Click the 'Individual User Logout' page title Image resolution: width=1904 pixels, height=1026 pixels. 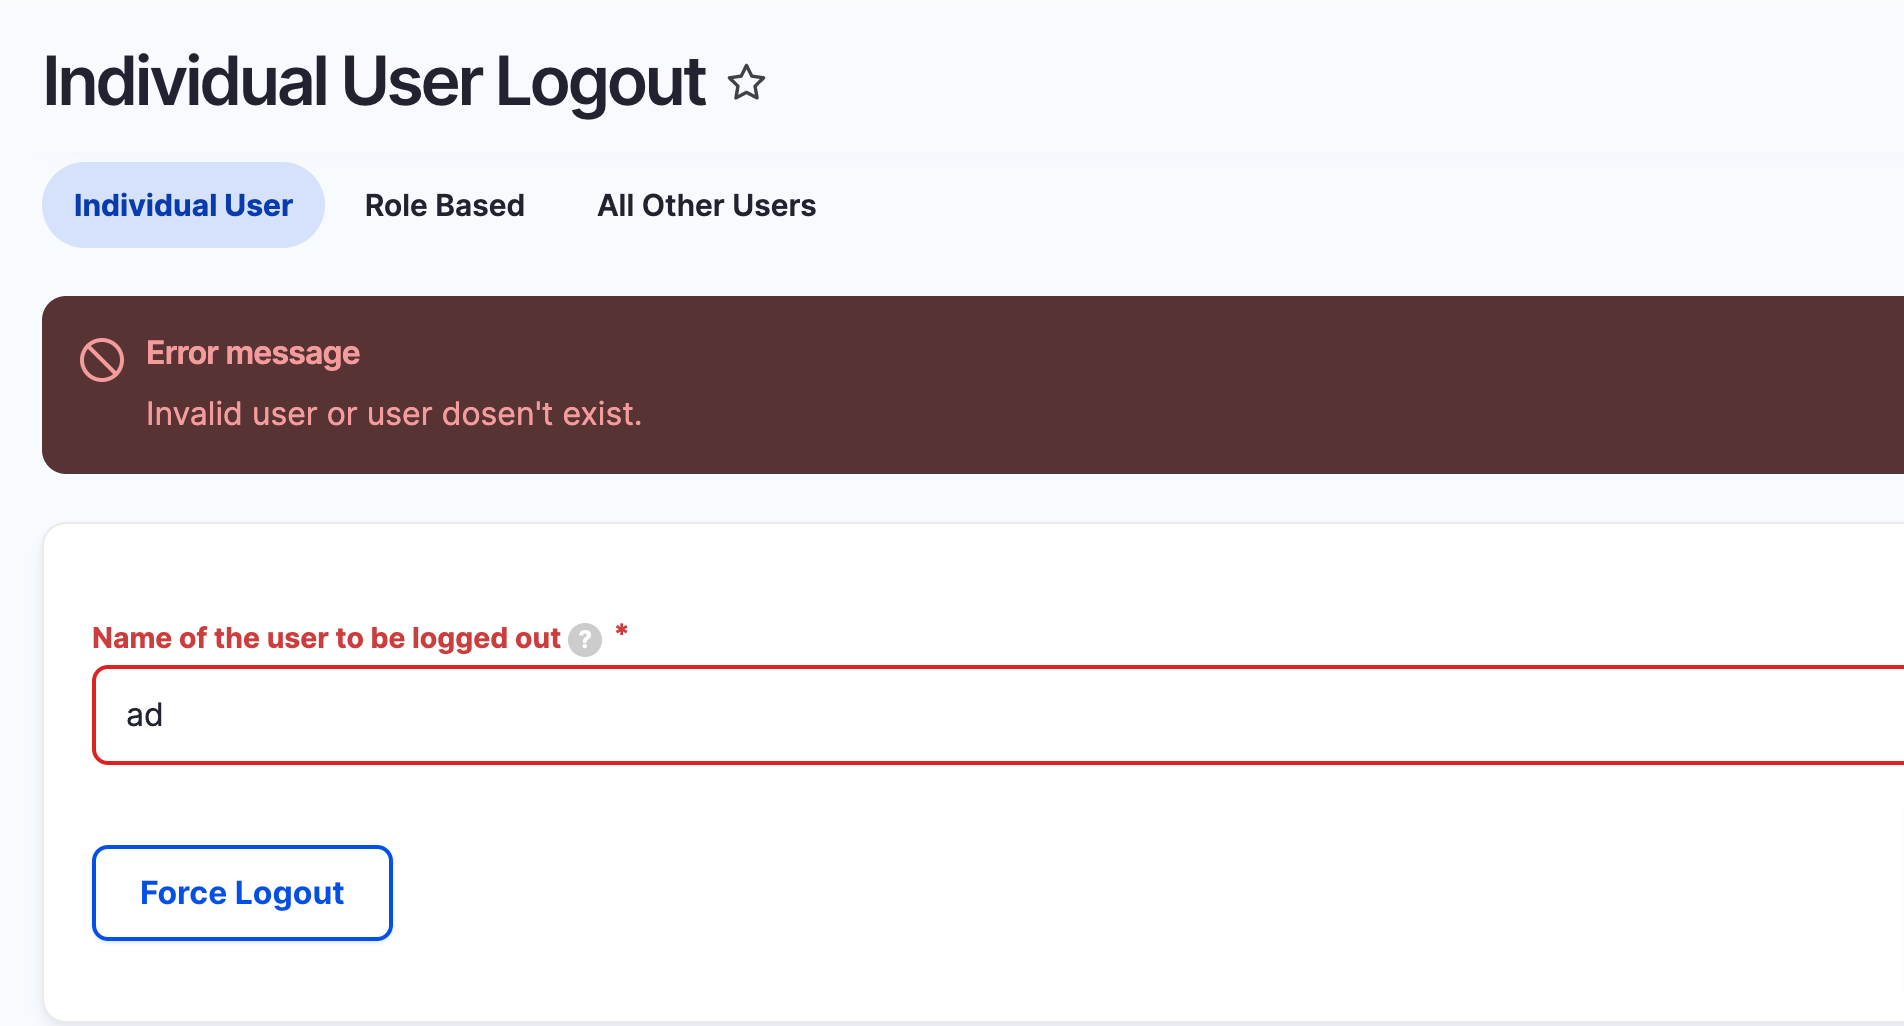(375, 82)
